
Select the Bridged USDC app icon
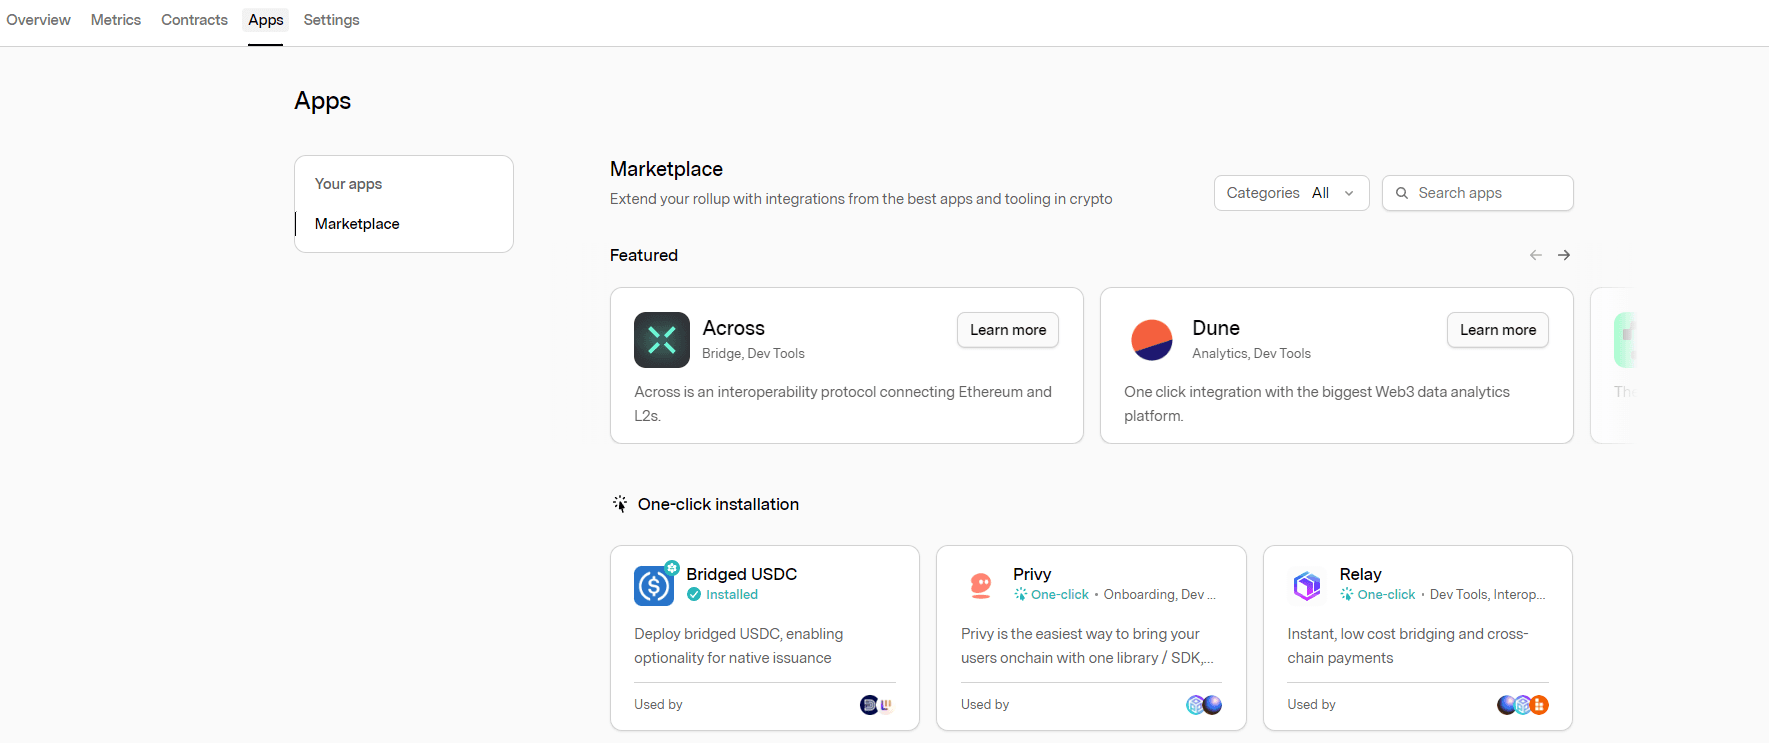pos(654,585)
